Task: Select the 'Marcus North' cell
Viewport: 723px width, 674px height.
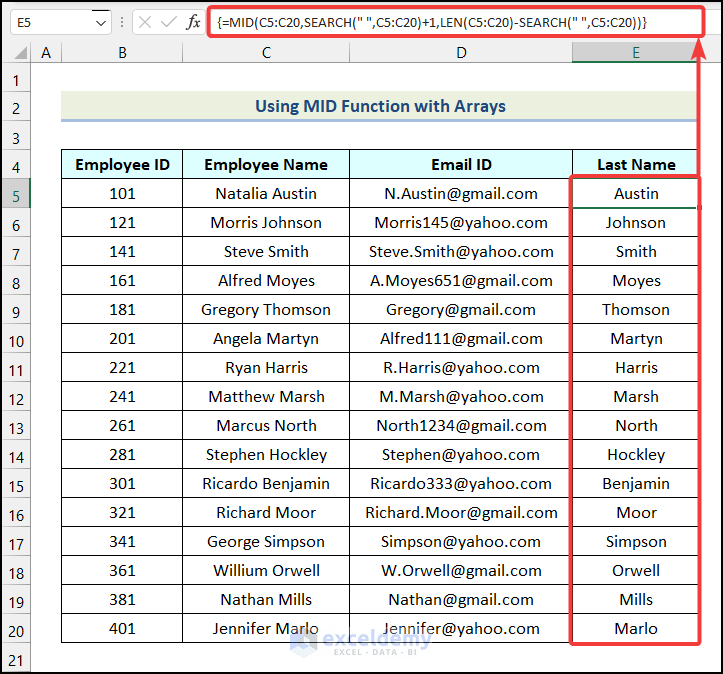Action: pos(266,426)
